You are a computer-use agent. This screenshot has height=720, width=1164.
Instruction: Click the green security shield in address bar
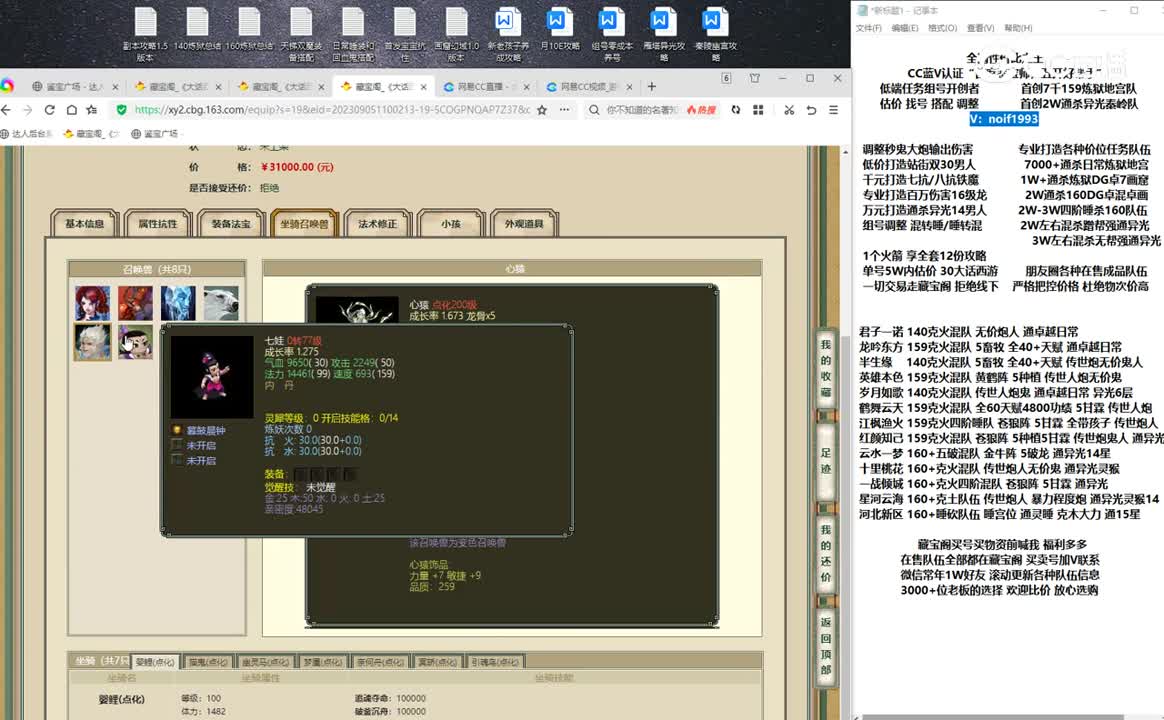[x=122, y=110]
